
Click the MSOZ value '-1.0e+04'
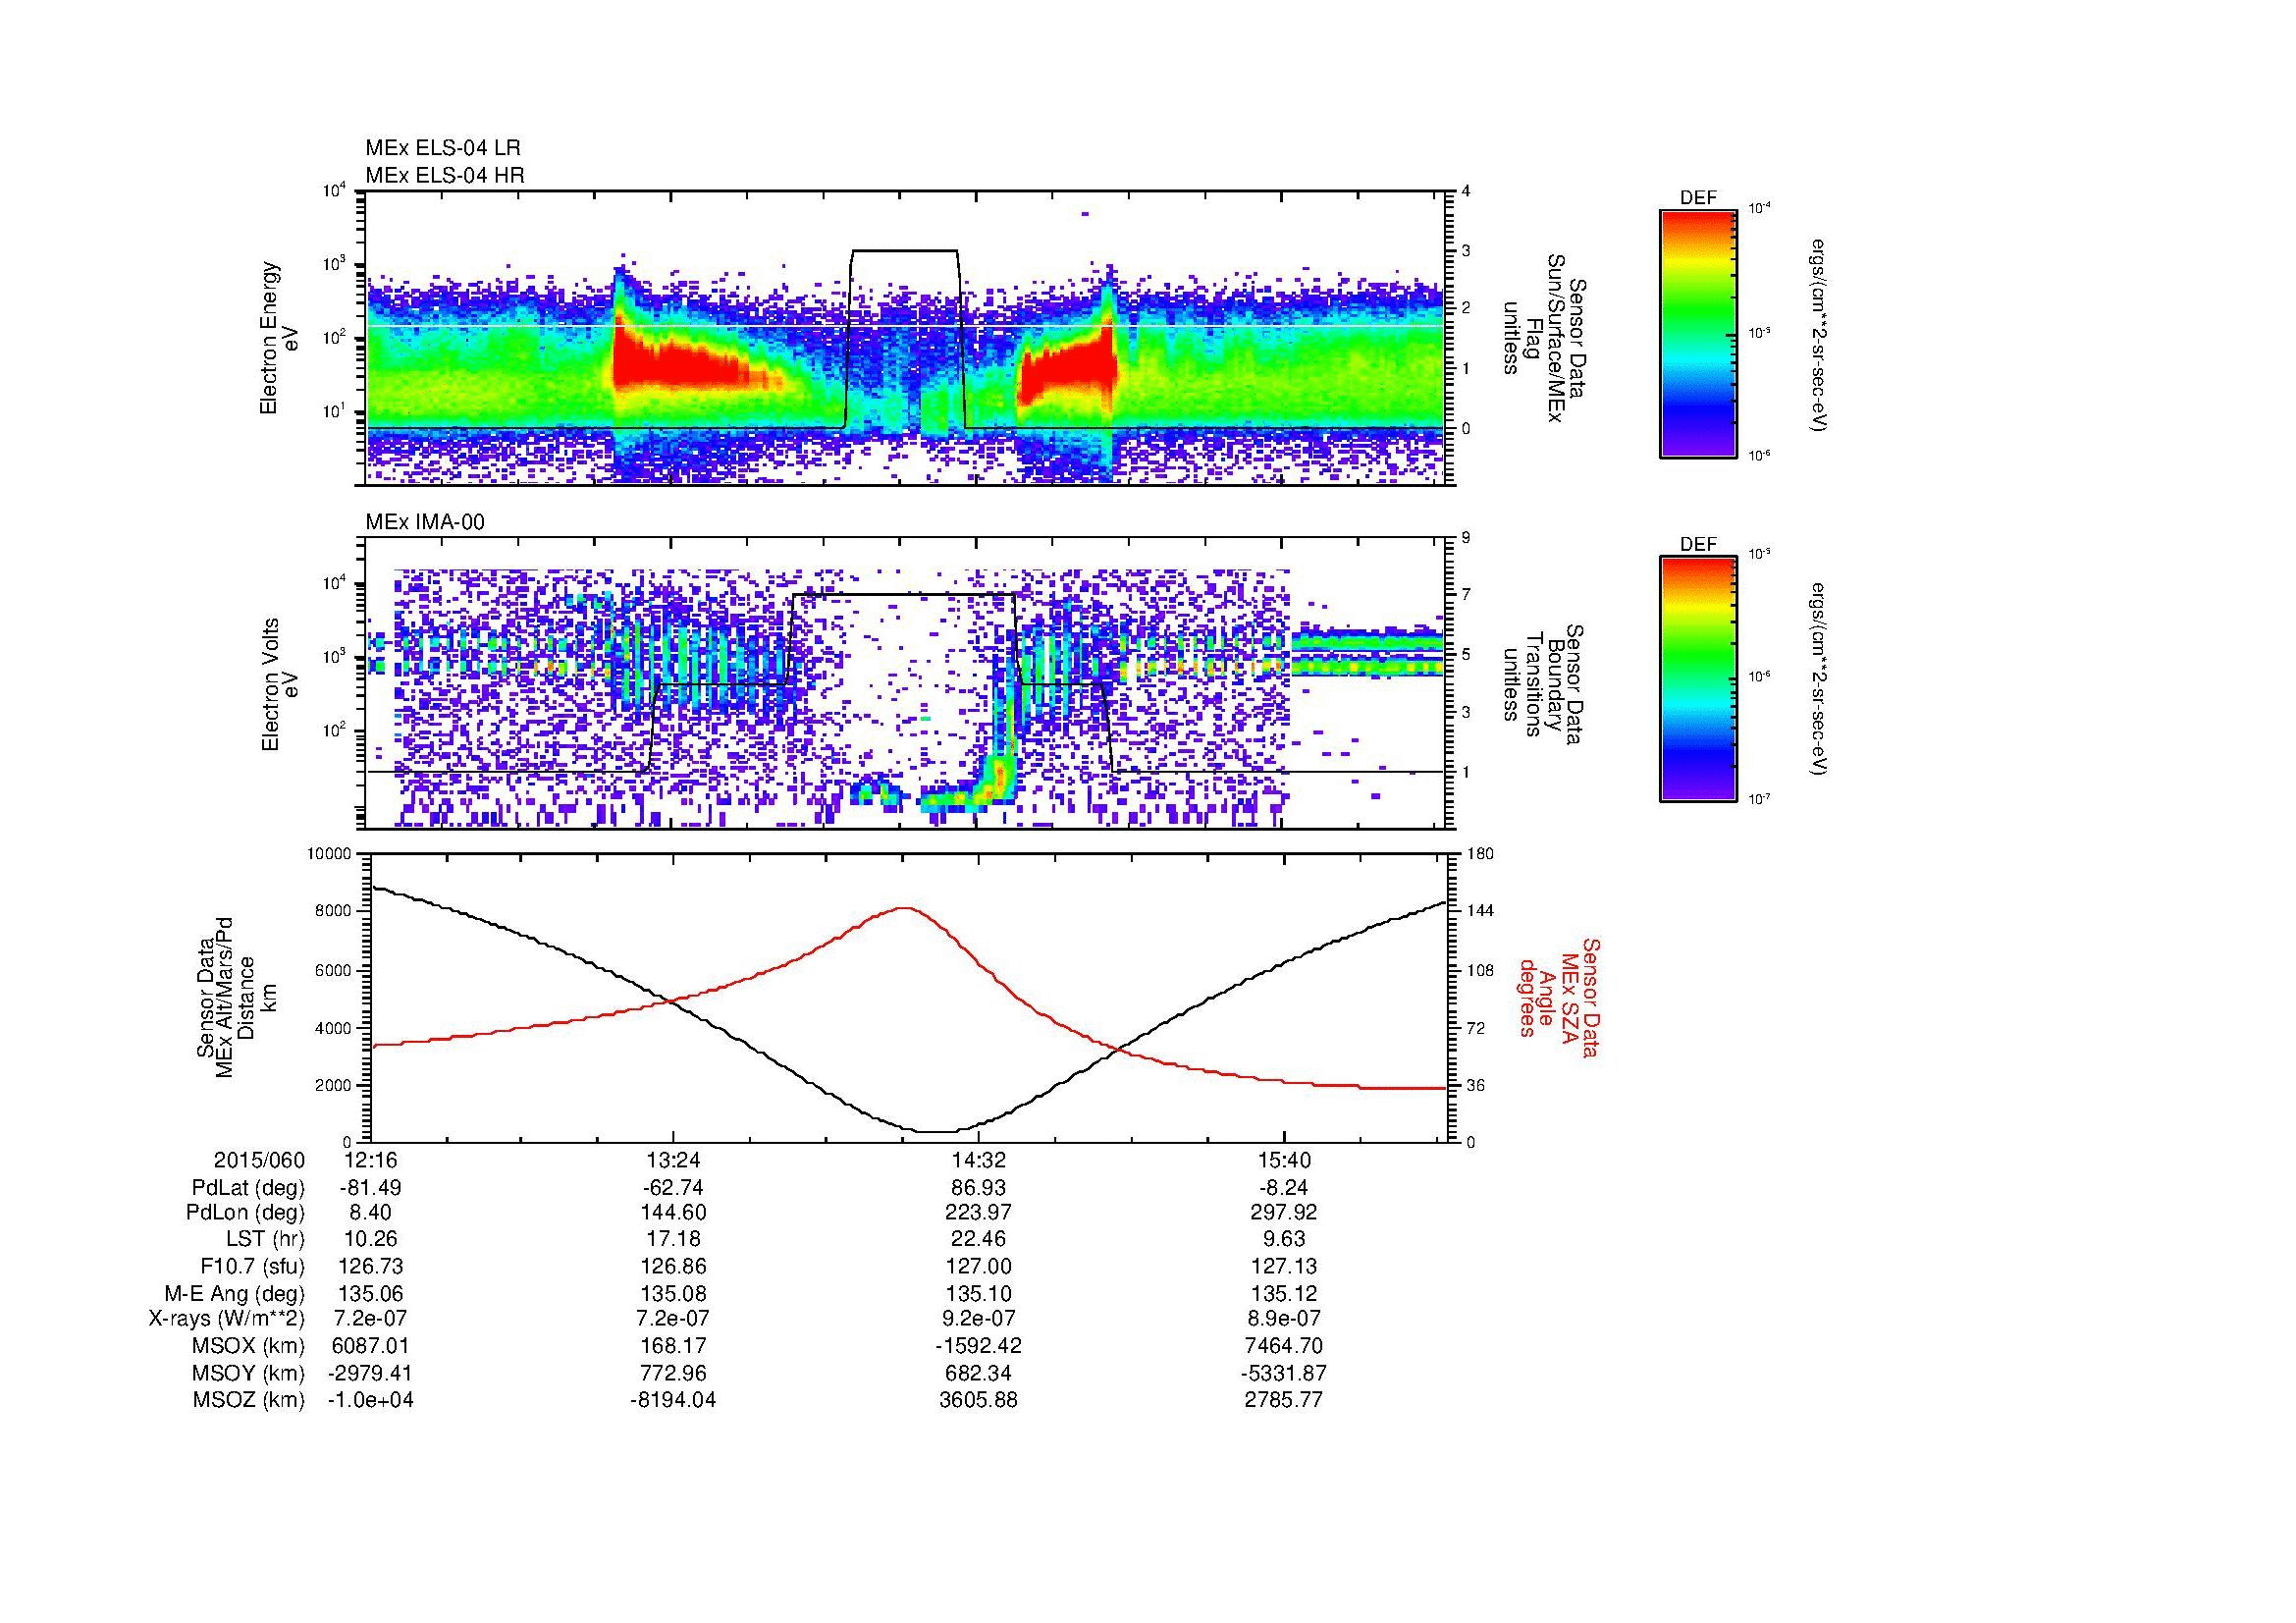pyautogui.click(x=371, y=1401)
